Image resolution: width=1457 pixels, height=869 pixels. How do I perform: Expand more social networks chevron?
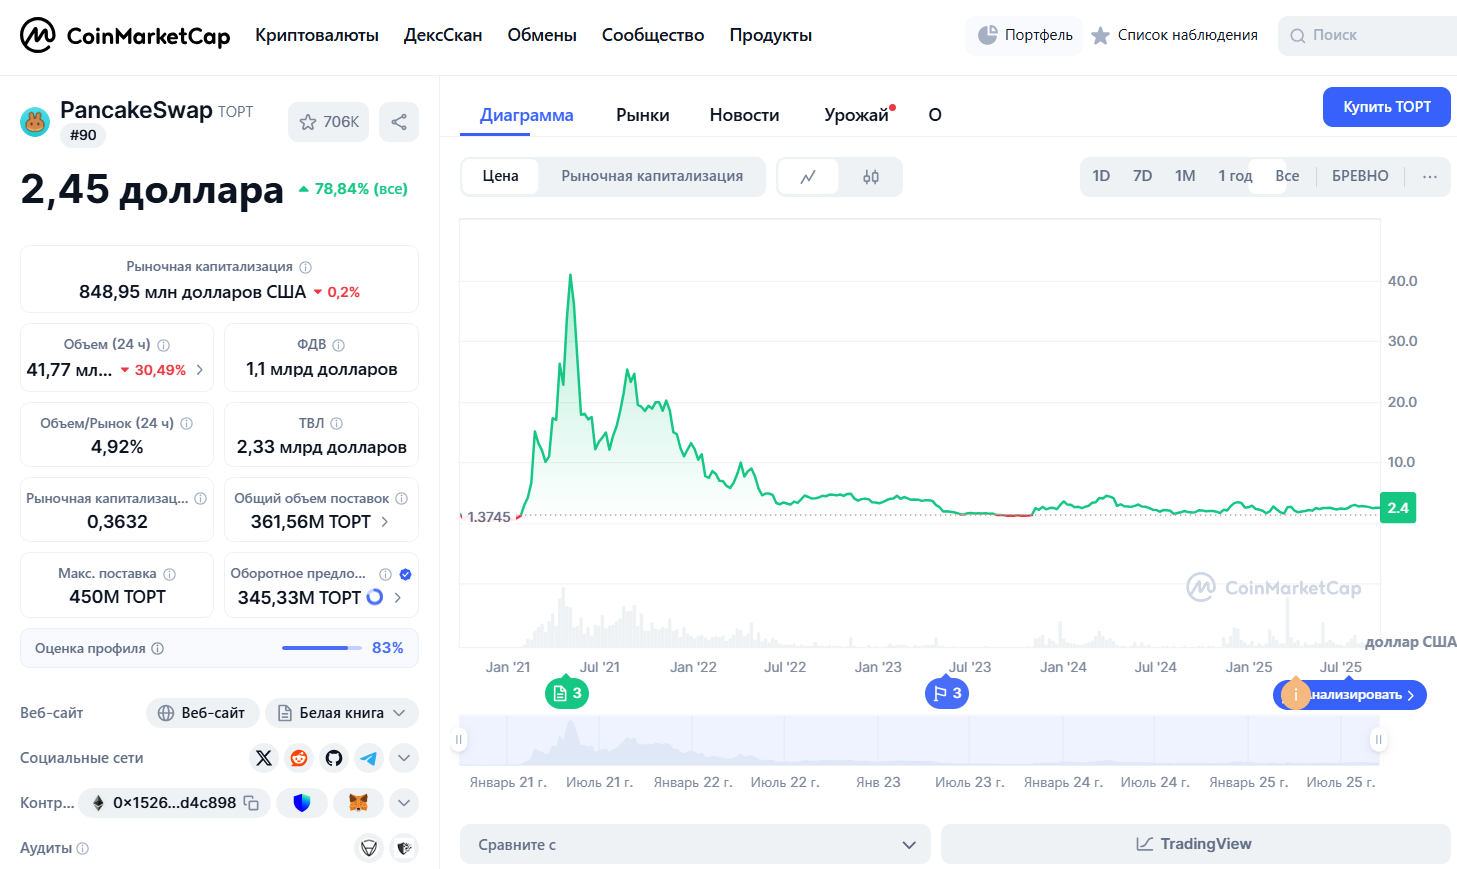[x=404, y=758]
